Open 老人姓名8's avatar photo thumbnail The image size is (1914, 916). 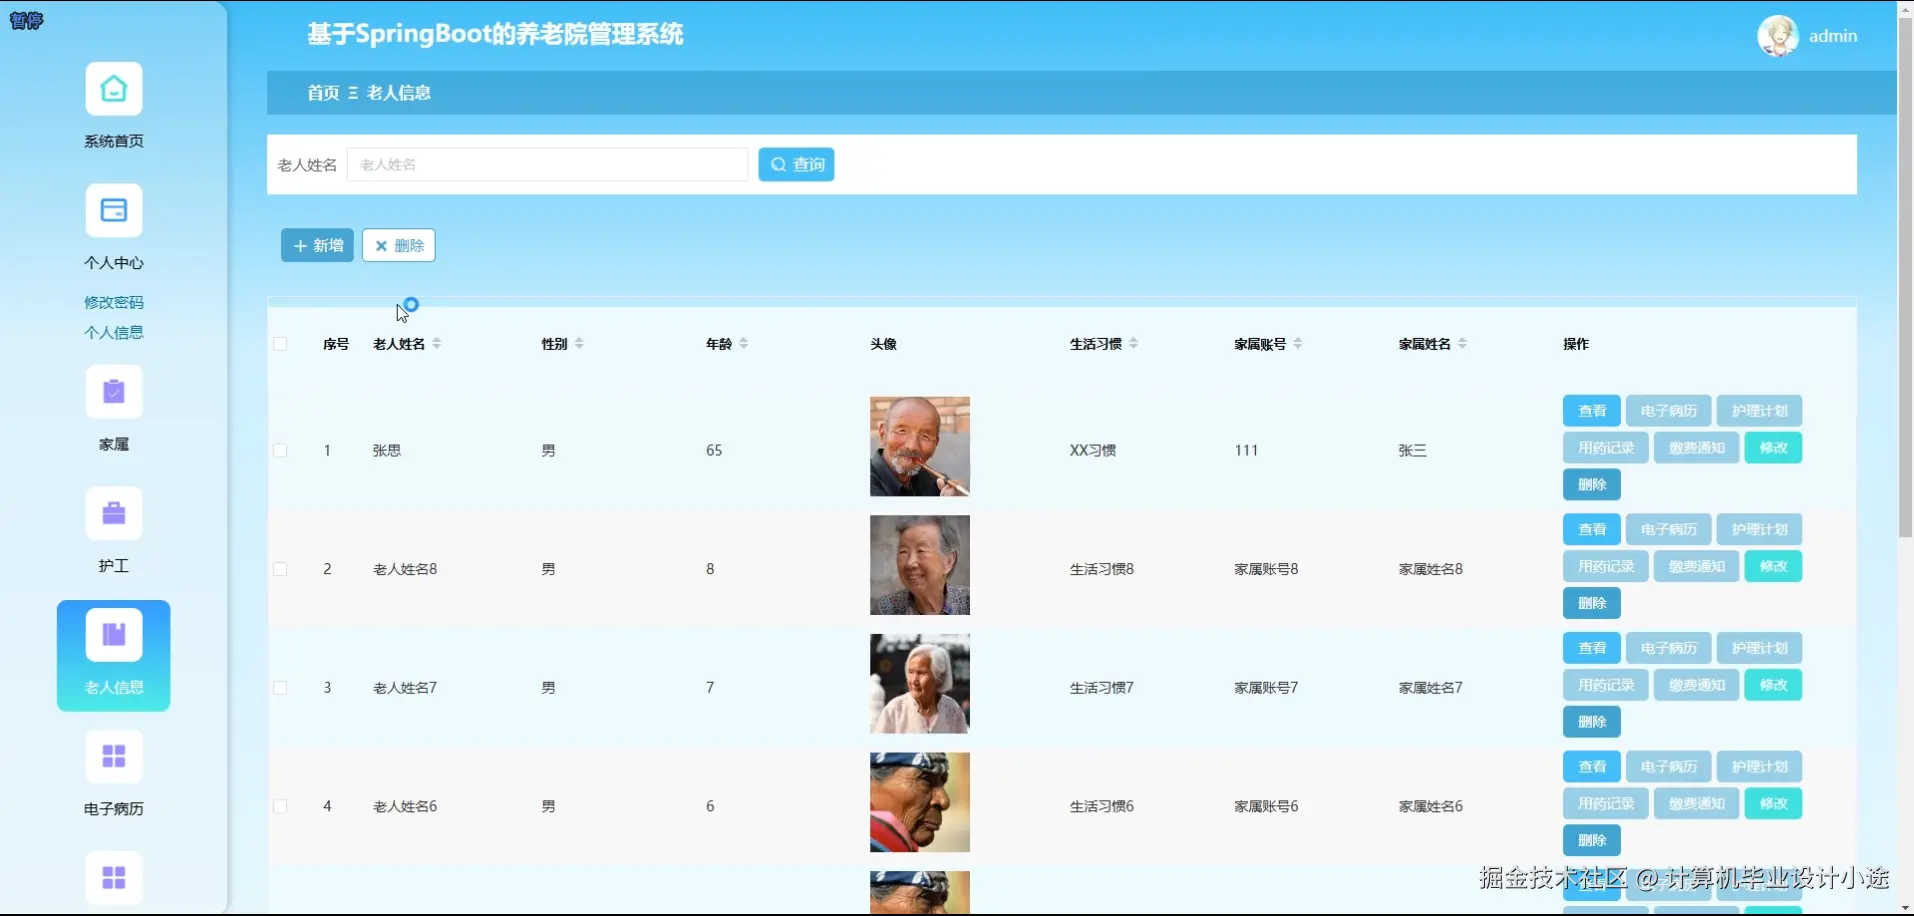(919, 565)
